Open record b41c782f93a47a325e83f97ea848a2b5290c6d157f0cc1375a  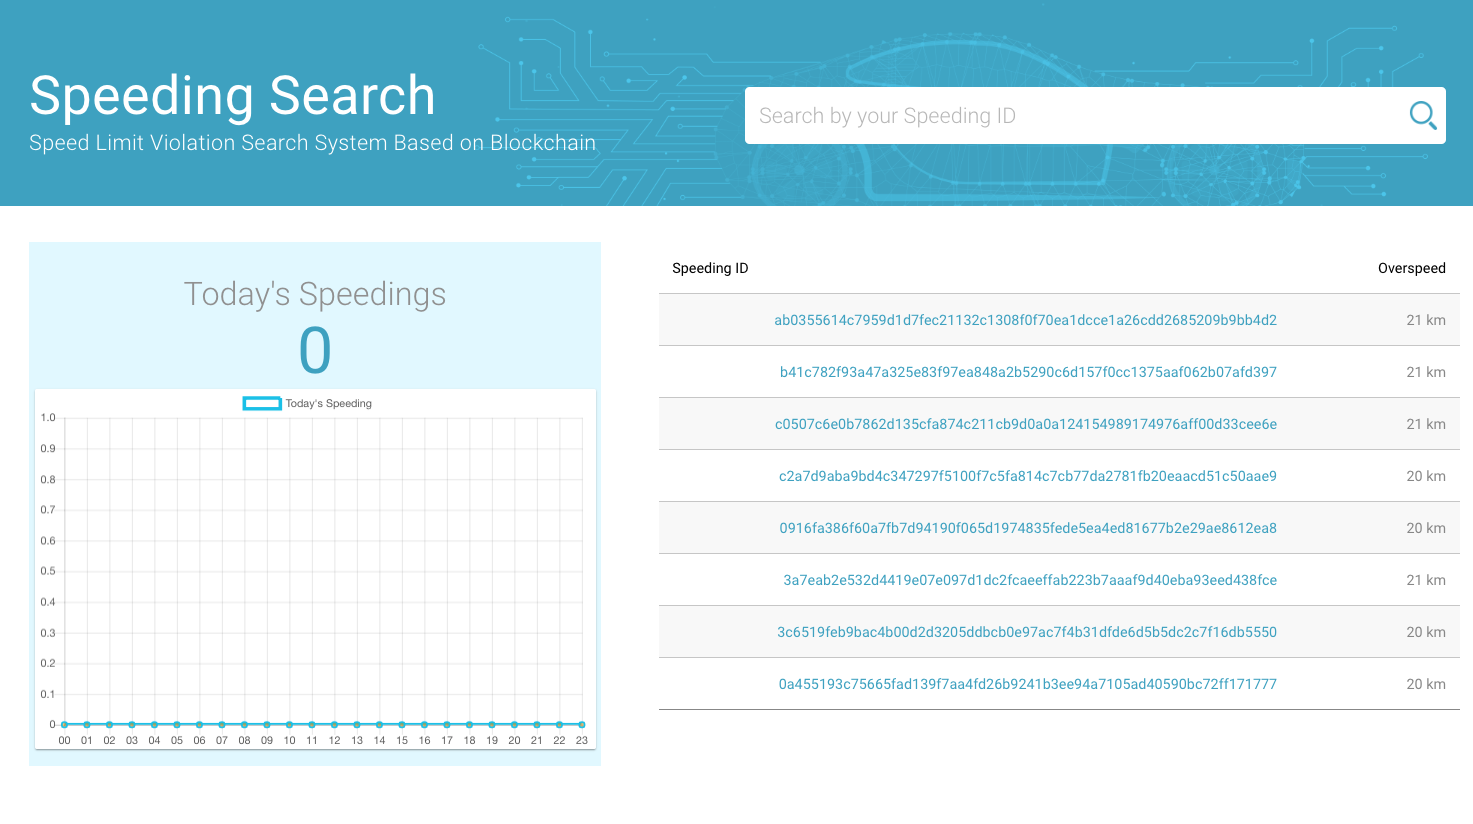1025,372
